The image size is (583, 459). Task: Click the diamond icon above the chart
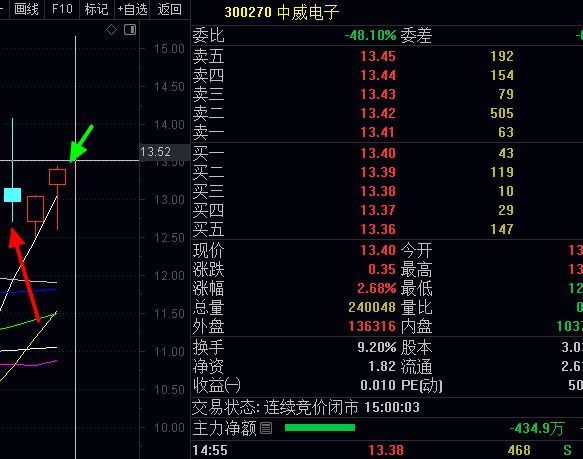(111, 29)
